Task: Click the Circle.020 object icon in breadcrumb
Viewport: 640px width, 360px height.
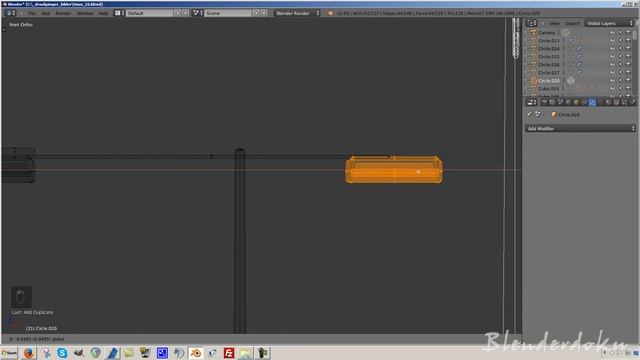Action: point(554,115)
